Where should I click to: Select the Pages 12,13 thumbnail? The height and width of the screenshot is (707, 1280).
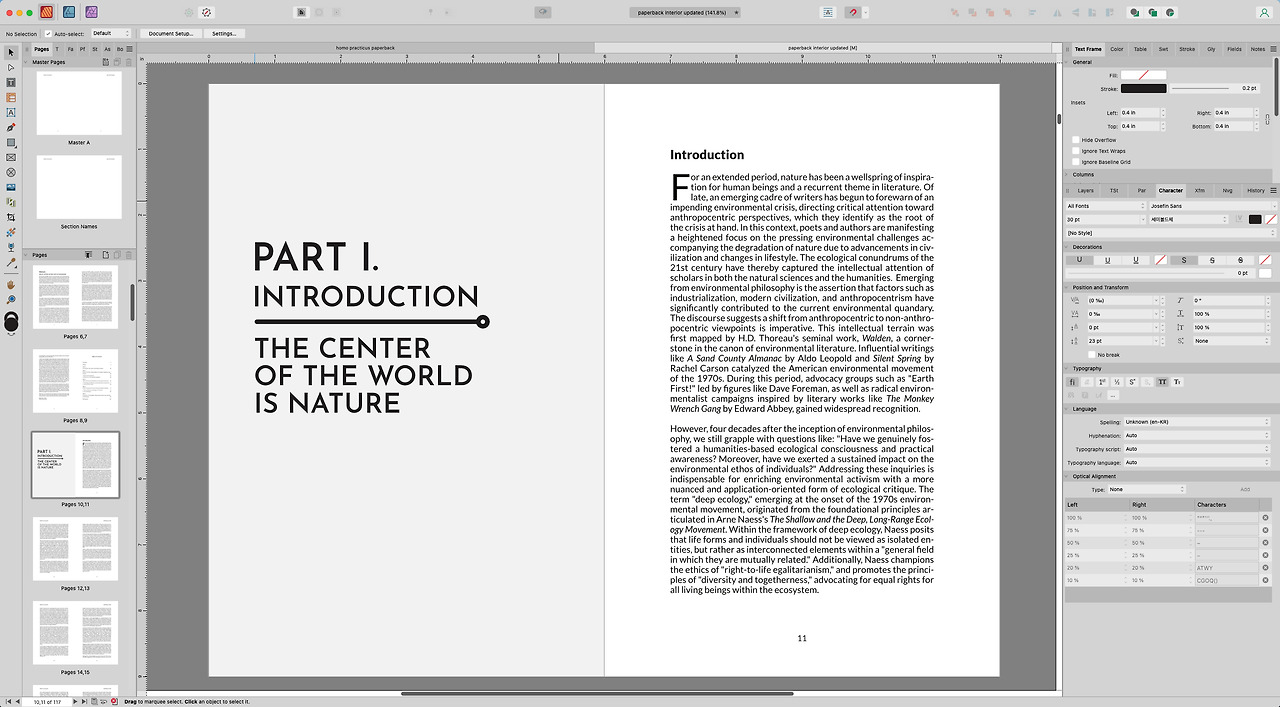pos(75,548)
